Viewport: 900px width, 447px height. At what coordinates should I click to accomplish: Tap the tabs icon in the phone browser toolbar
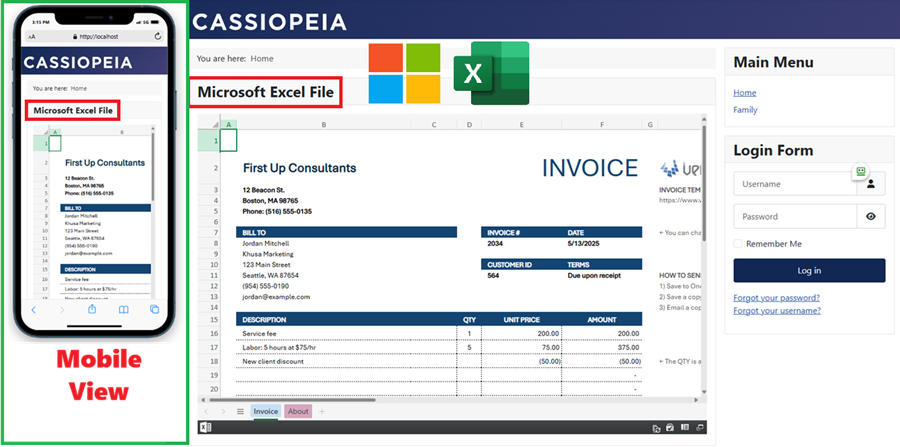[154, 310]
